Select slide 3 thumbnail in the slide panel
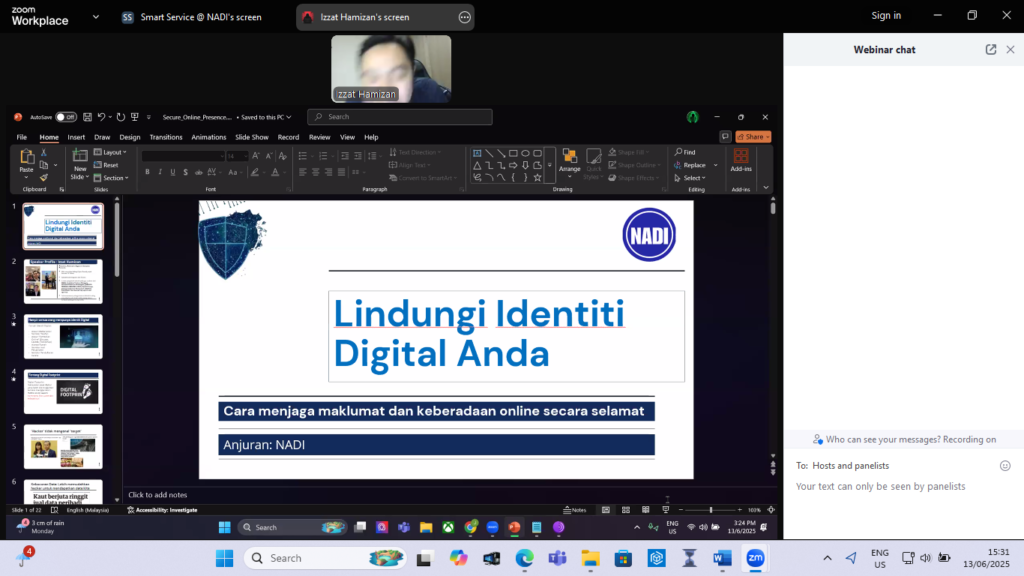This screenshot has width=1024, height=576. pyautogui.click(x=62, y=336)
